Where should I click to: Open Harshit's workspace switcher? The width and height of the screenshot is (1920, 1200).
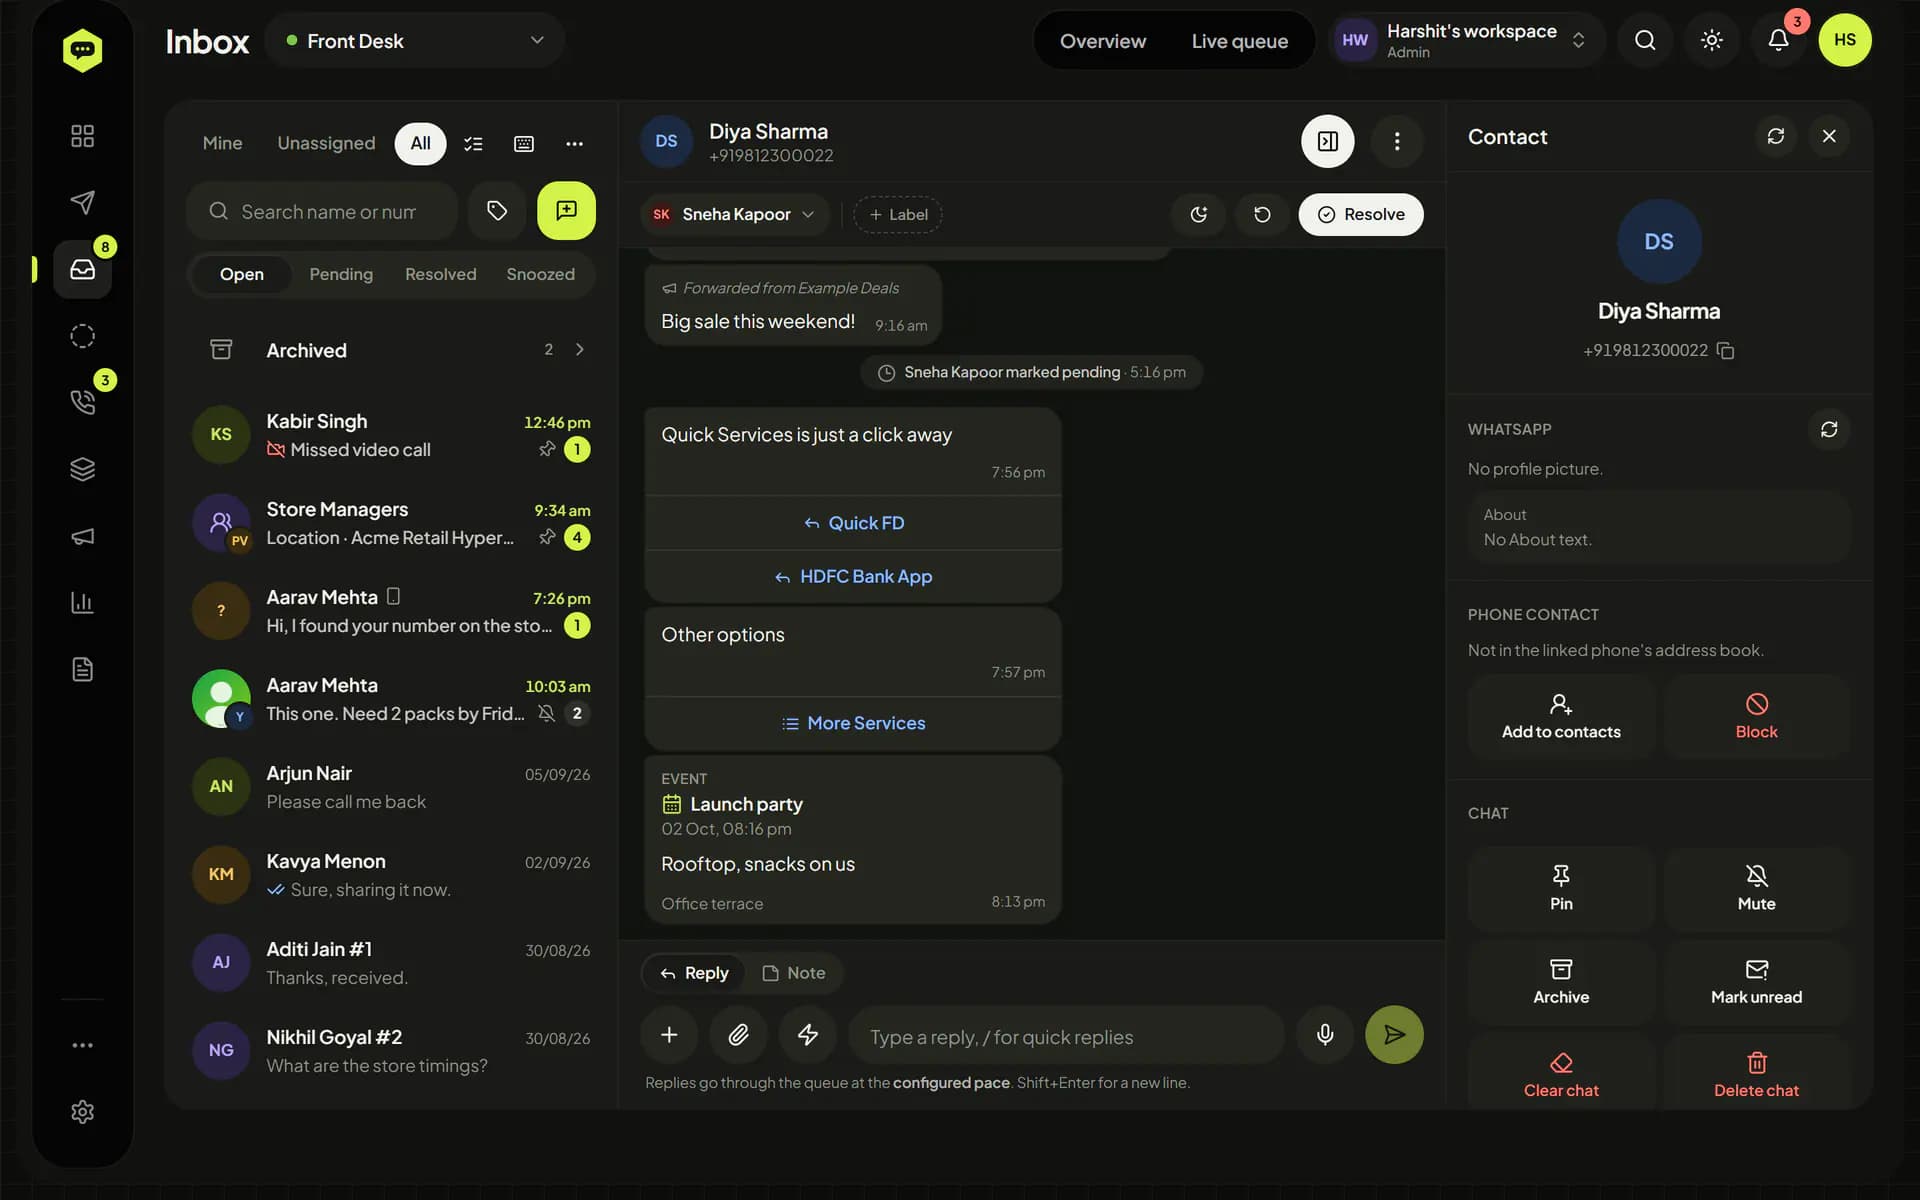[1467, 40]
